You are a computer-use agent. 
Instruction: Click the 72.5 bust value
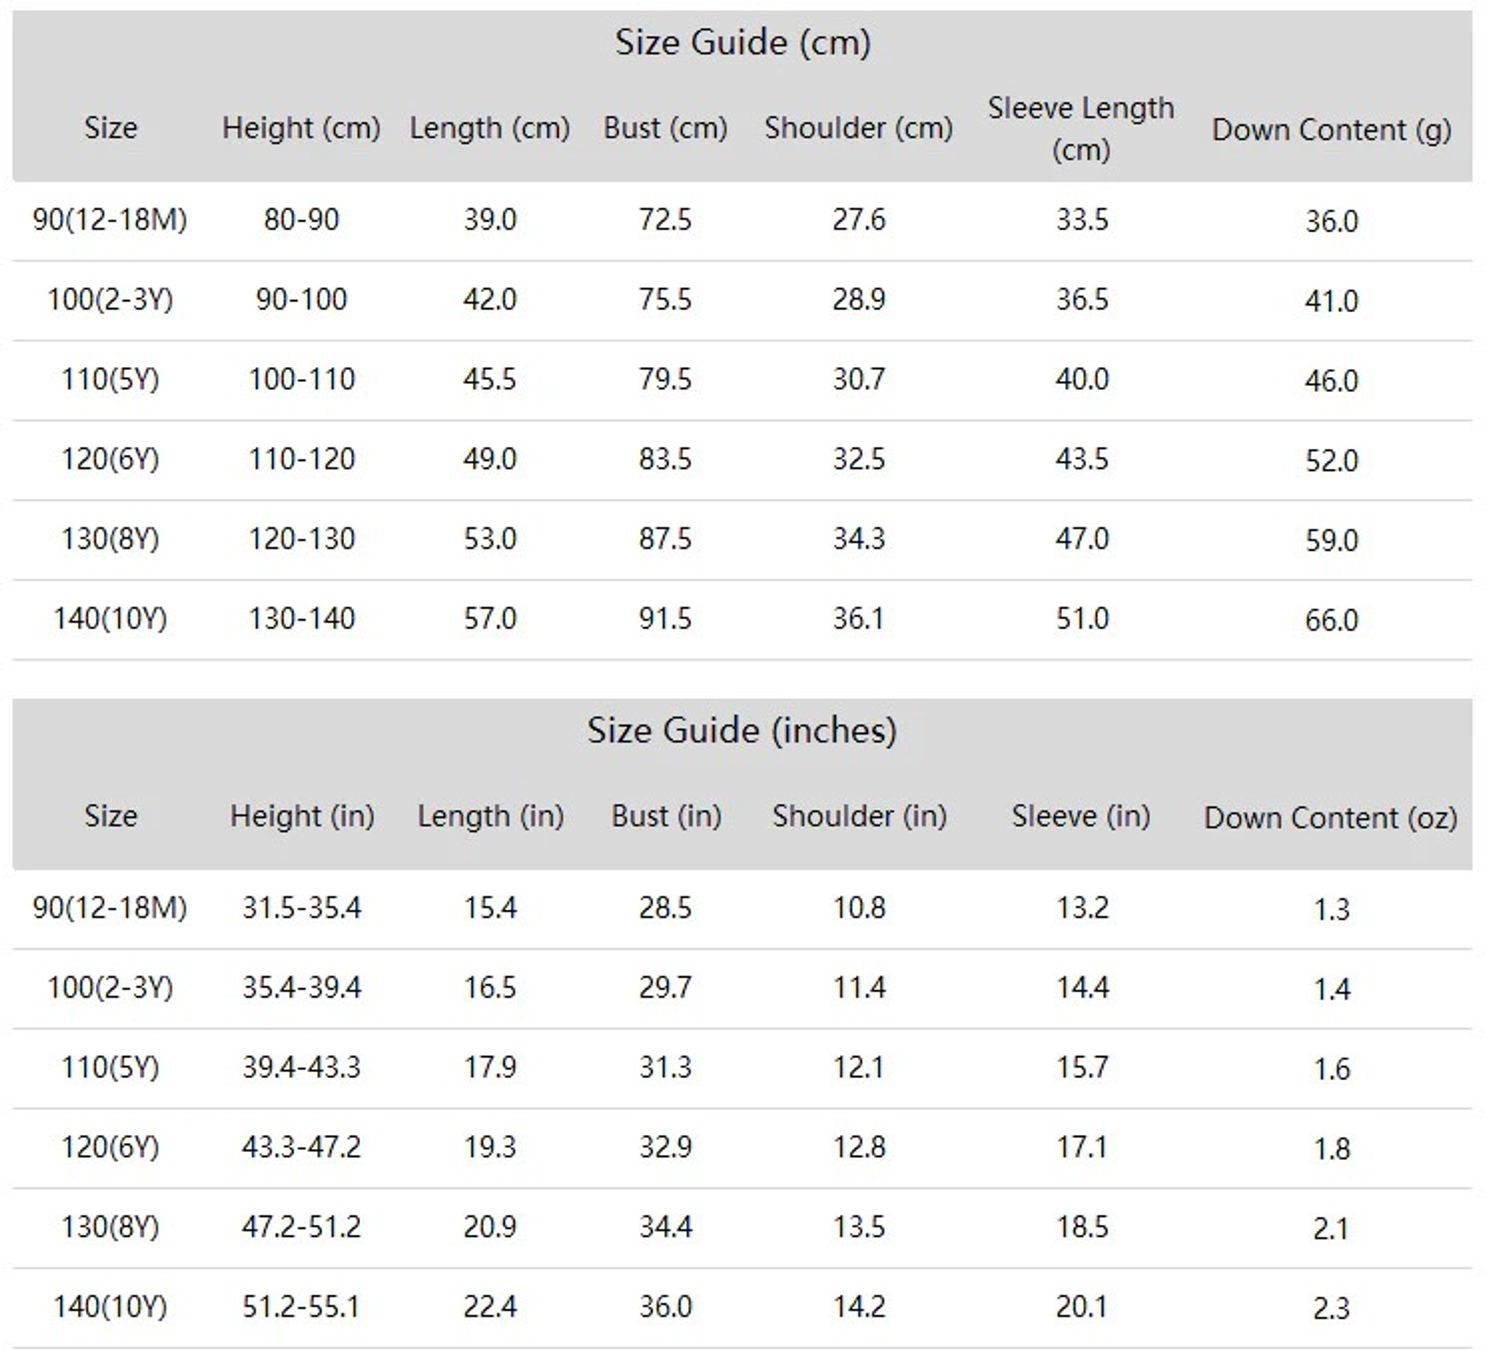tap(665, 220)
